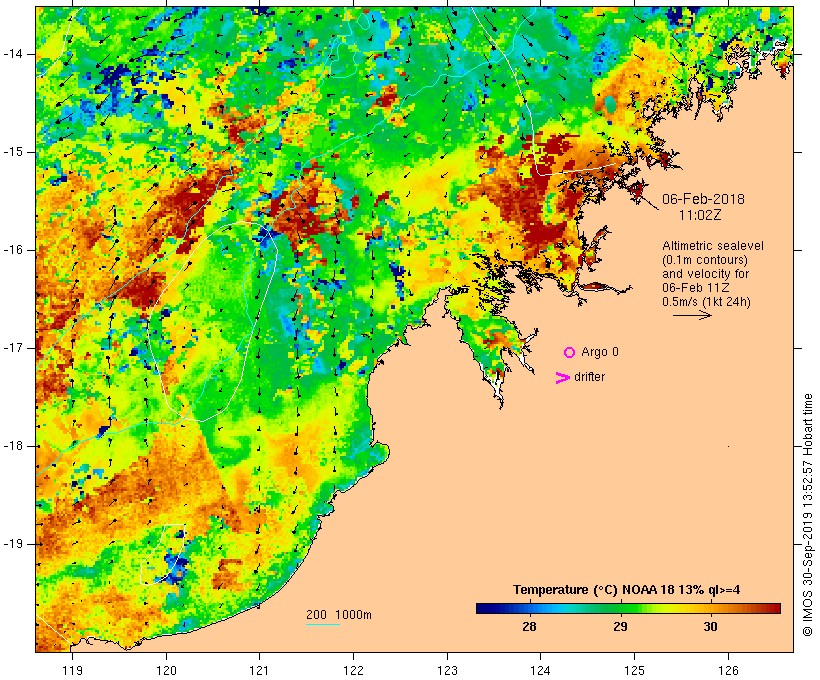Click the 'Argo 0' legend label
This screenshot has width=820, height=680.
click(x=600, y=352)
